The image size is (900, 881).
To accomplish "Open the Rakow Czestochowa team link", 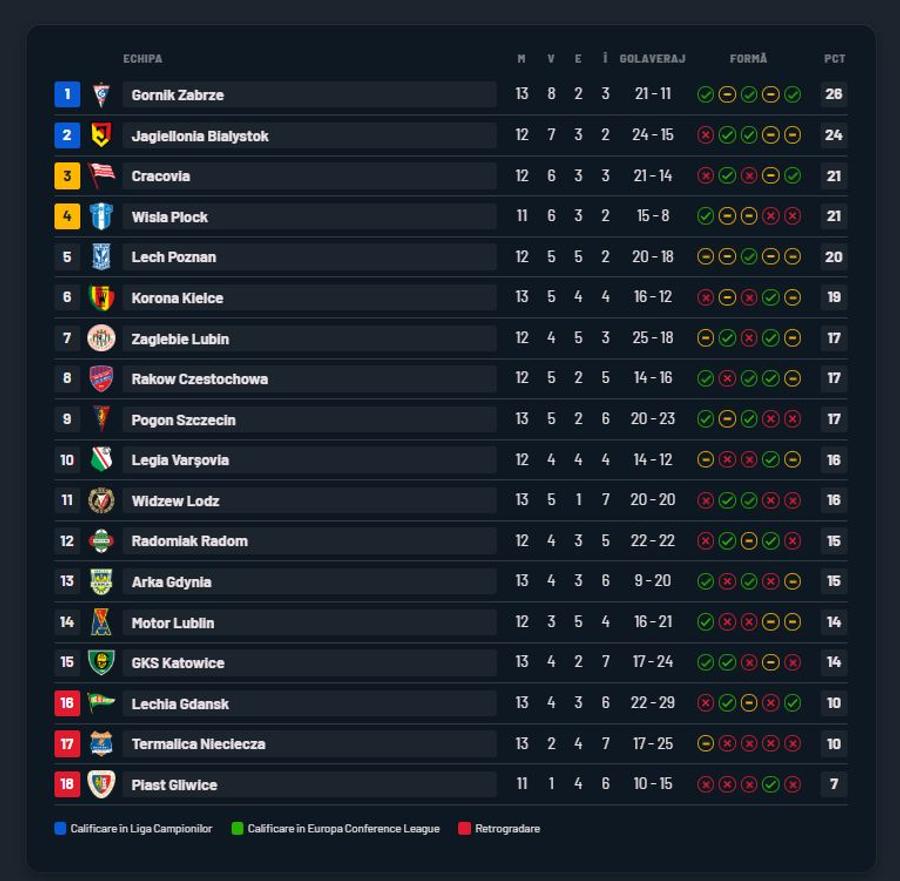I will (200, 379).
